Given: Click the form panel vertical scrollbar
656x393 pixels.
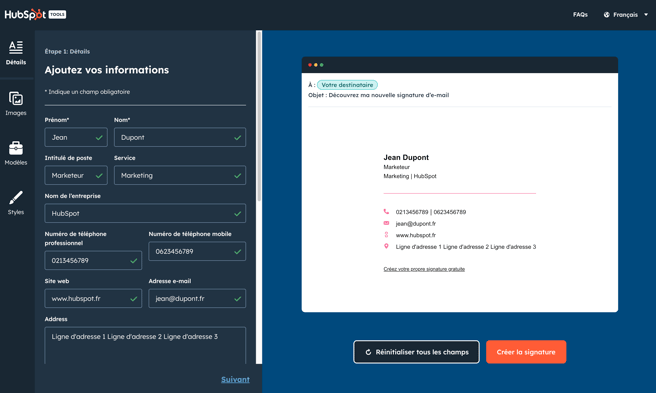Looking at the screenshot, I should tap(259, 116).
